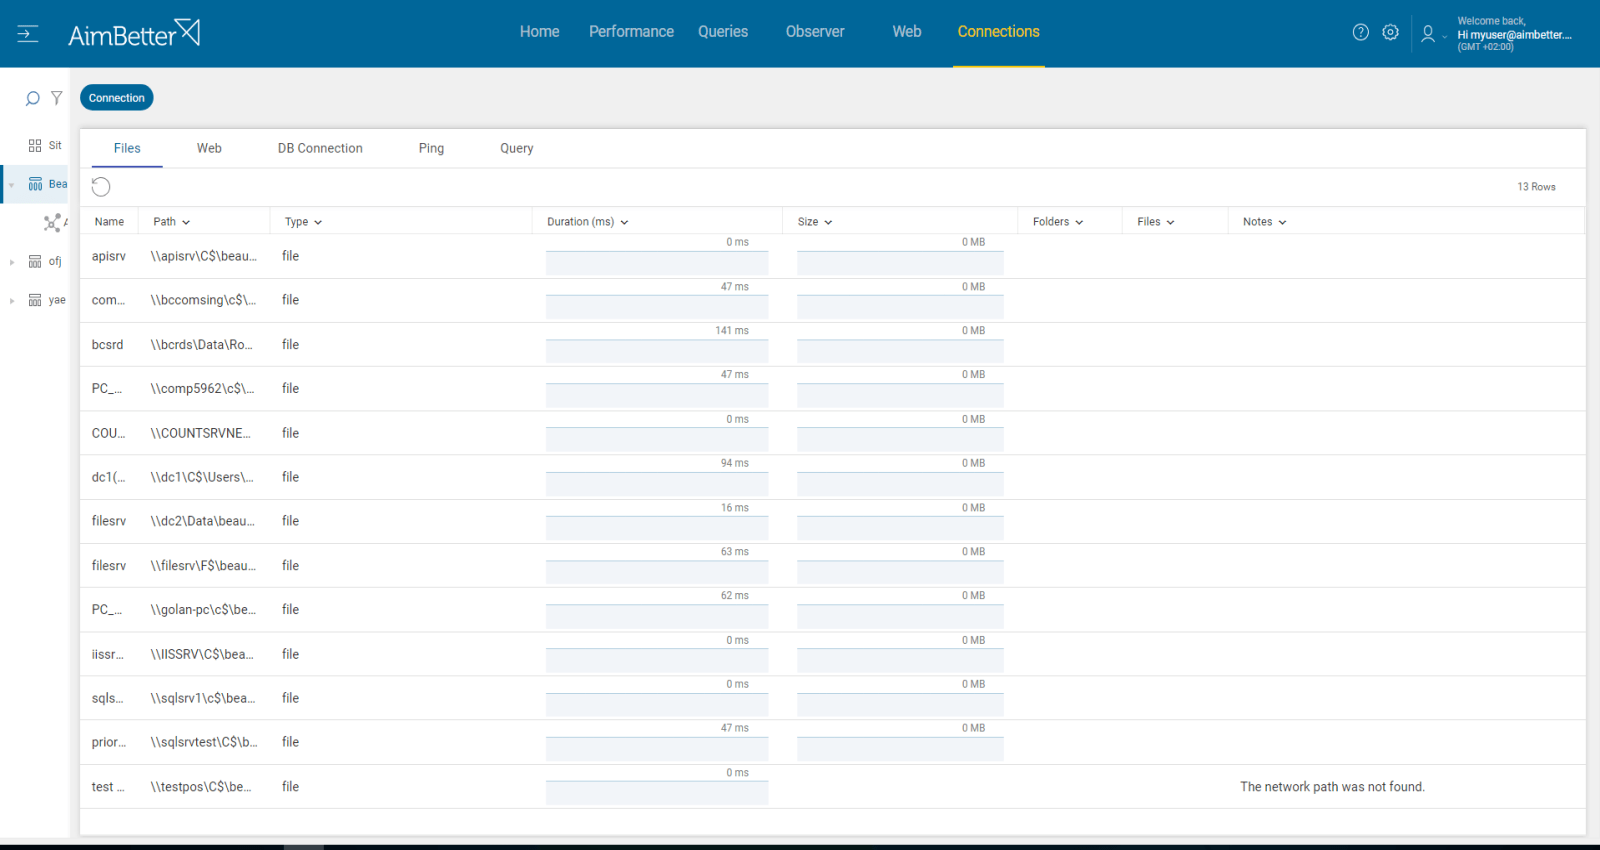Switch to the DB Connection tab
The height and width of the screenshot is (850, 1600).
click(x=320, y=148)
